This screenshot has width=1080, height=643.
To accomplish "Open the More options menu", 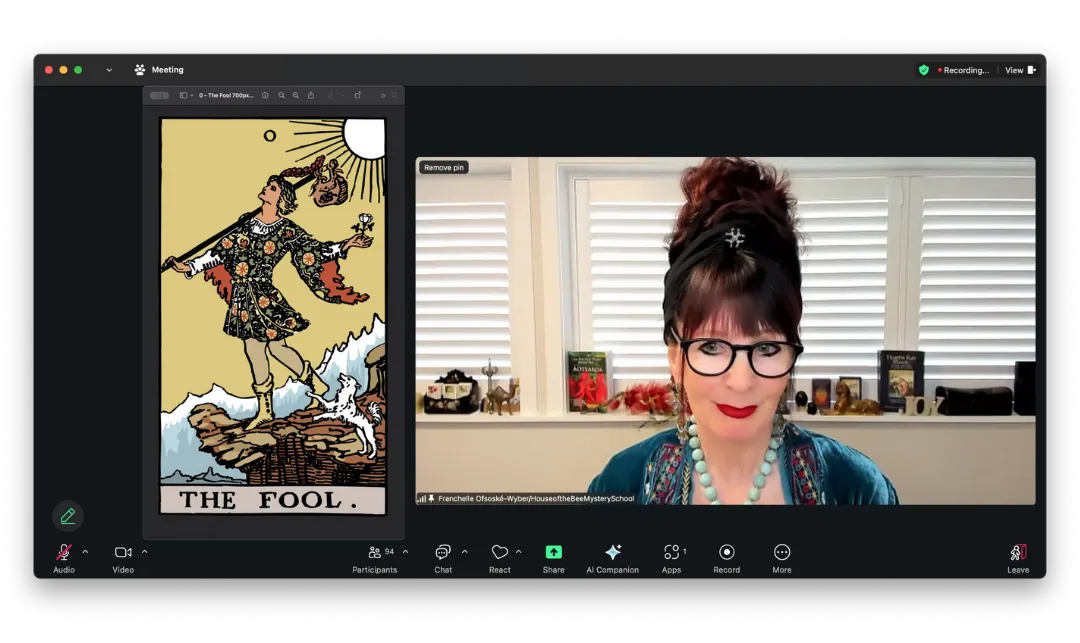I will tap(782, 553).
